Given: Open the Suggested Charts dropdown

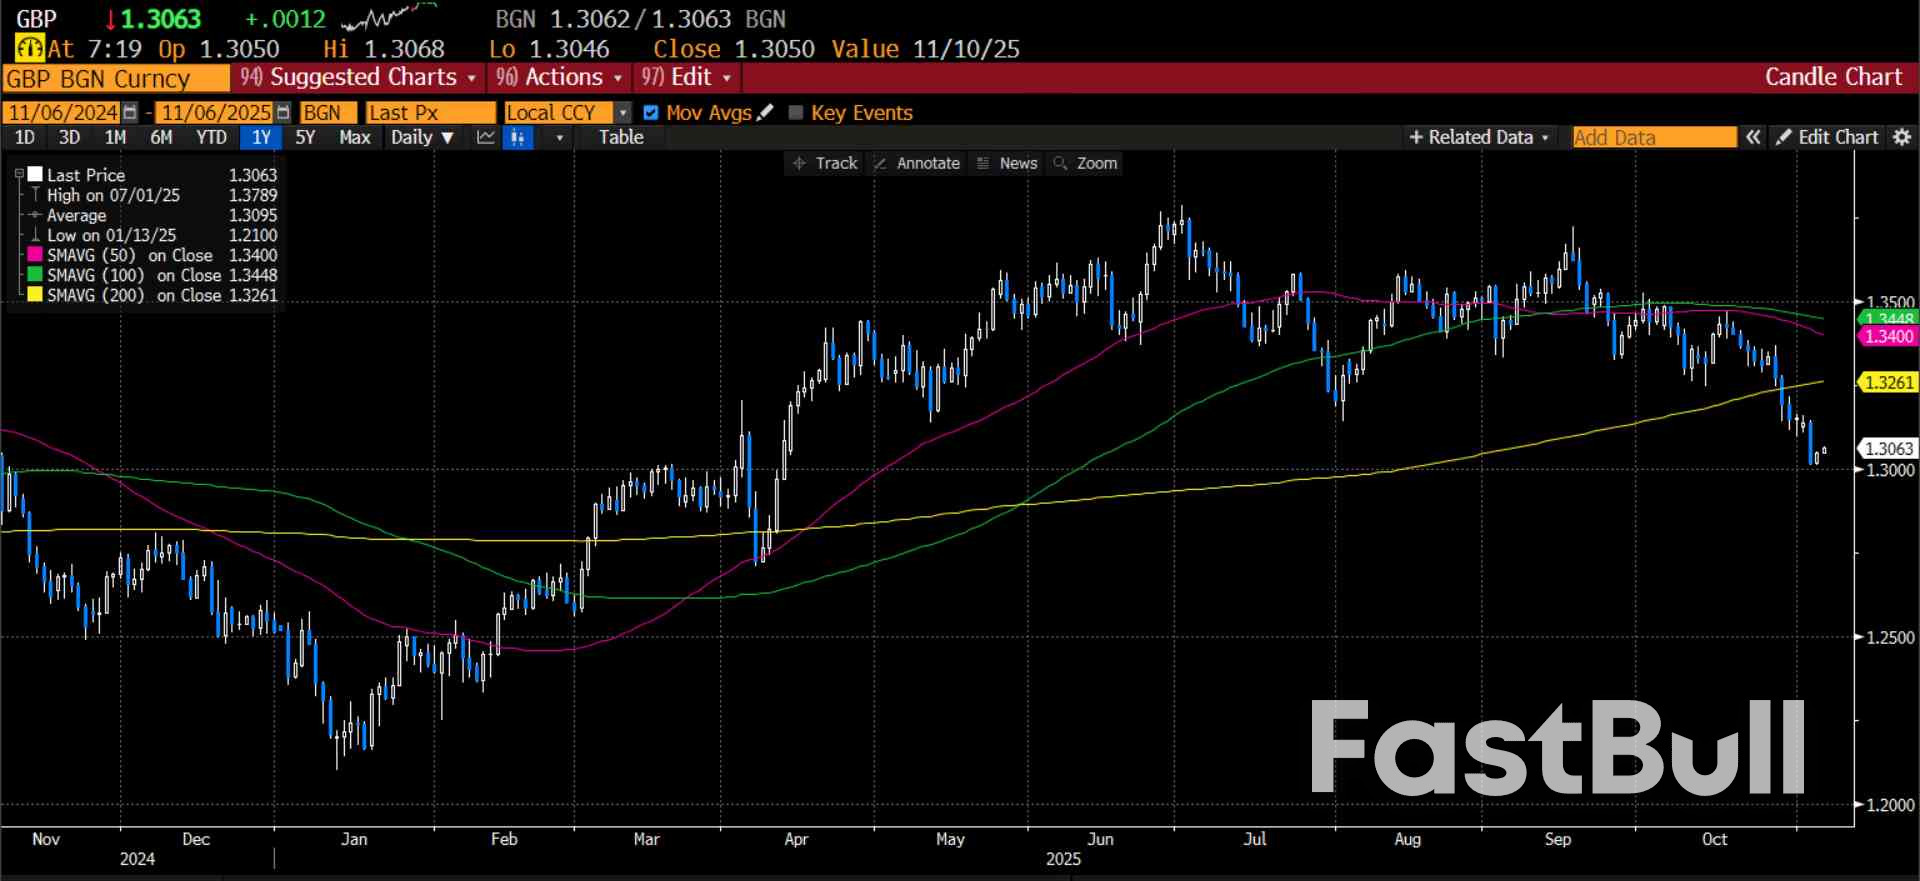Looking at the screenshot, I should (358, 77).
